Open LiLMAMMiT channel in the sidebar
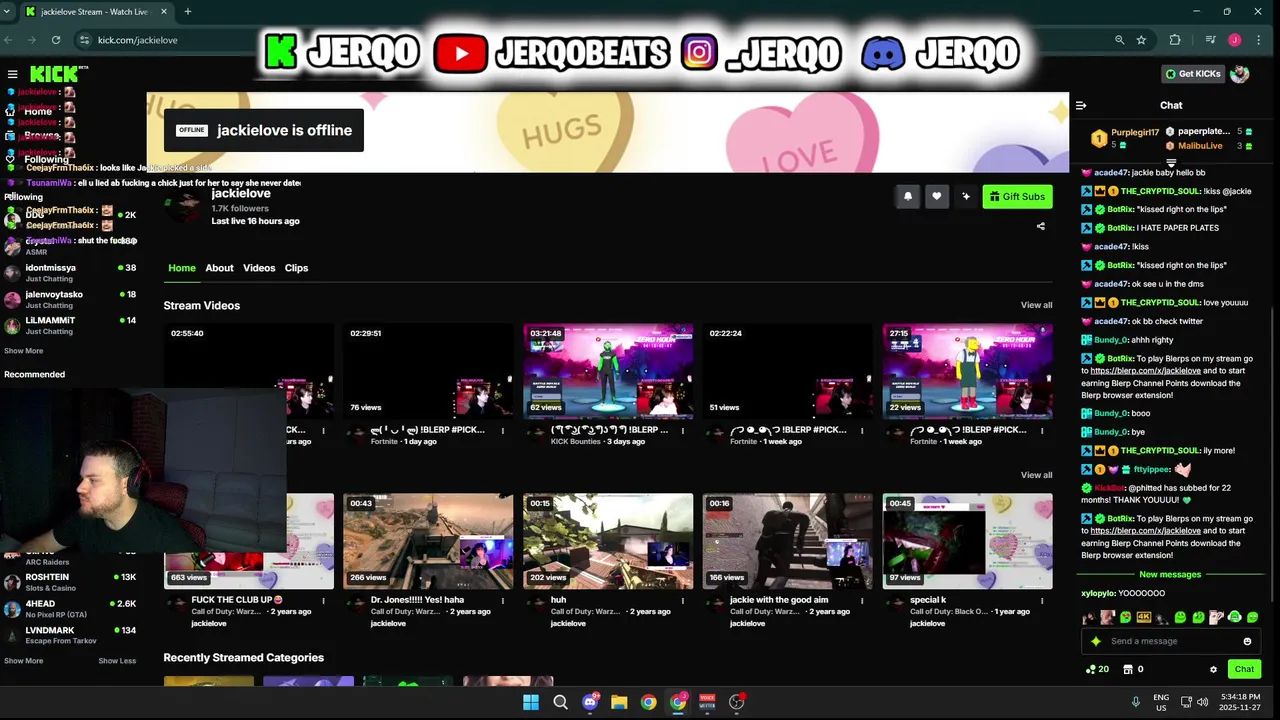This screenshot has height=720, width=1280. click(70, 325)
